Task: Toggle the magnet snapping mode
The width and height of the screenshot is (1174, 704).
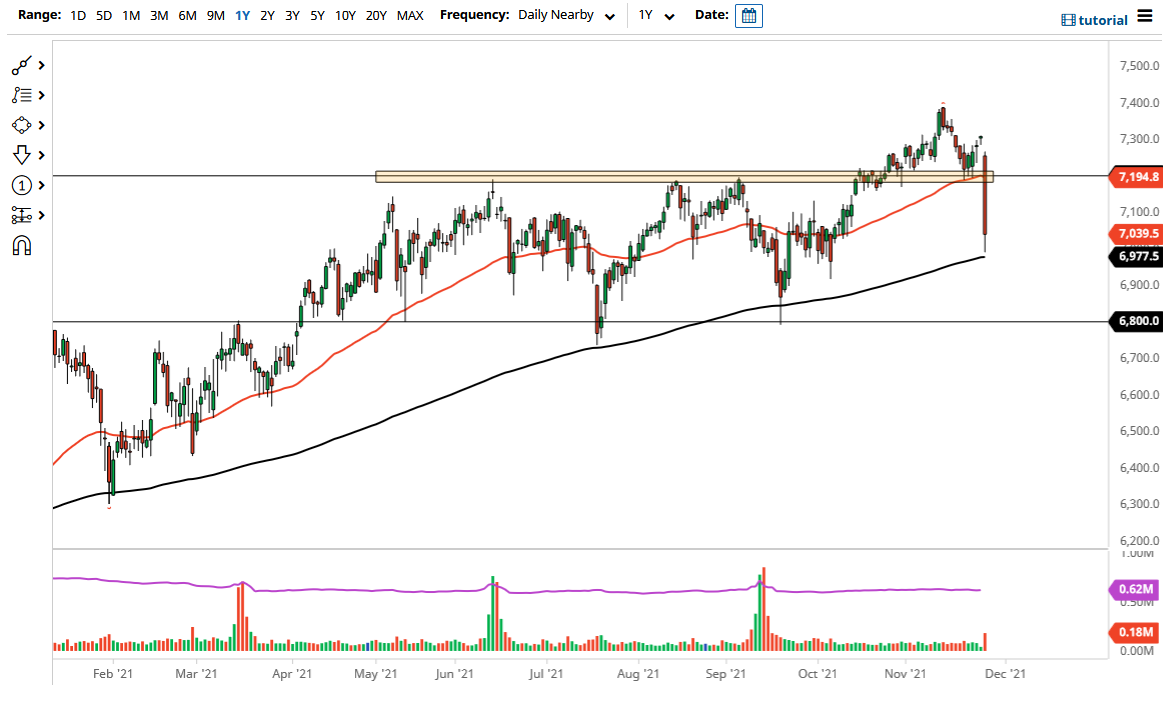Action: (x=22, y=245)
